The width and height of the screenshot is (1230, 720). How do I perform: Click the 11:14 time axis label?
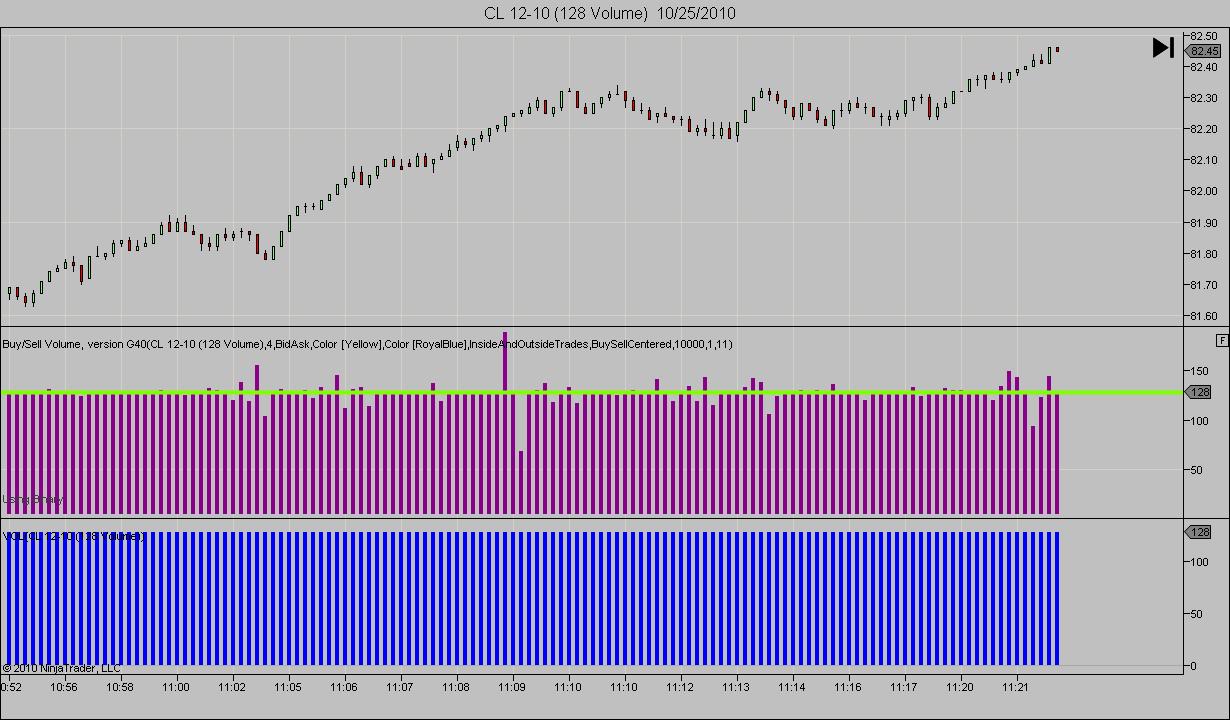pos(792,687)
